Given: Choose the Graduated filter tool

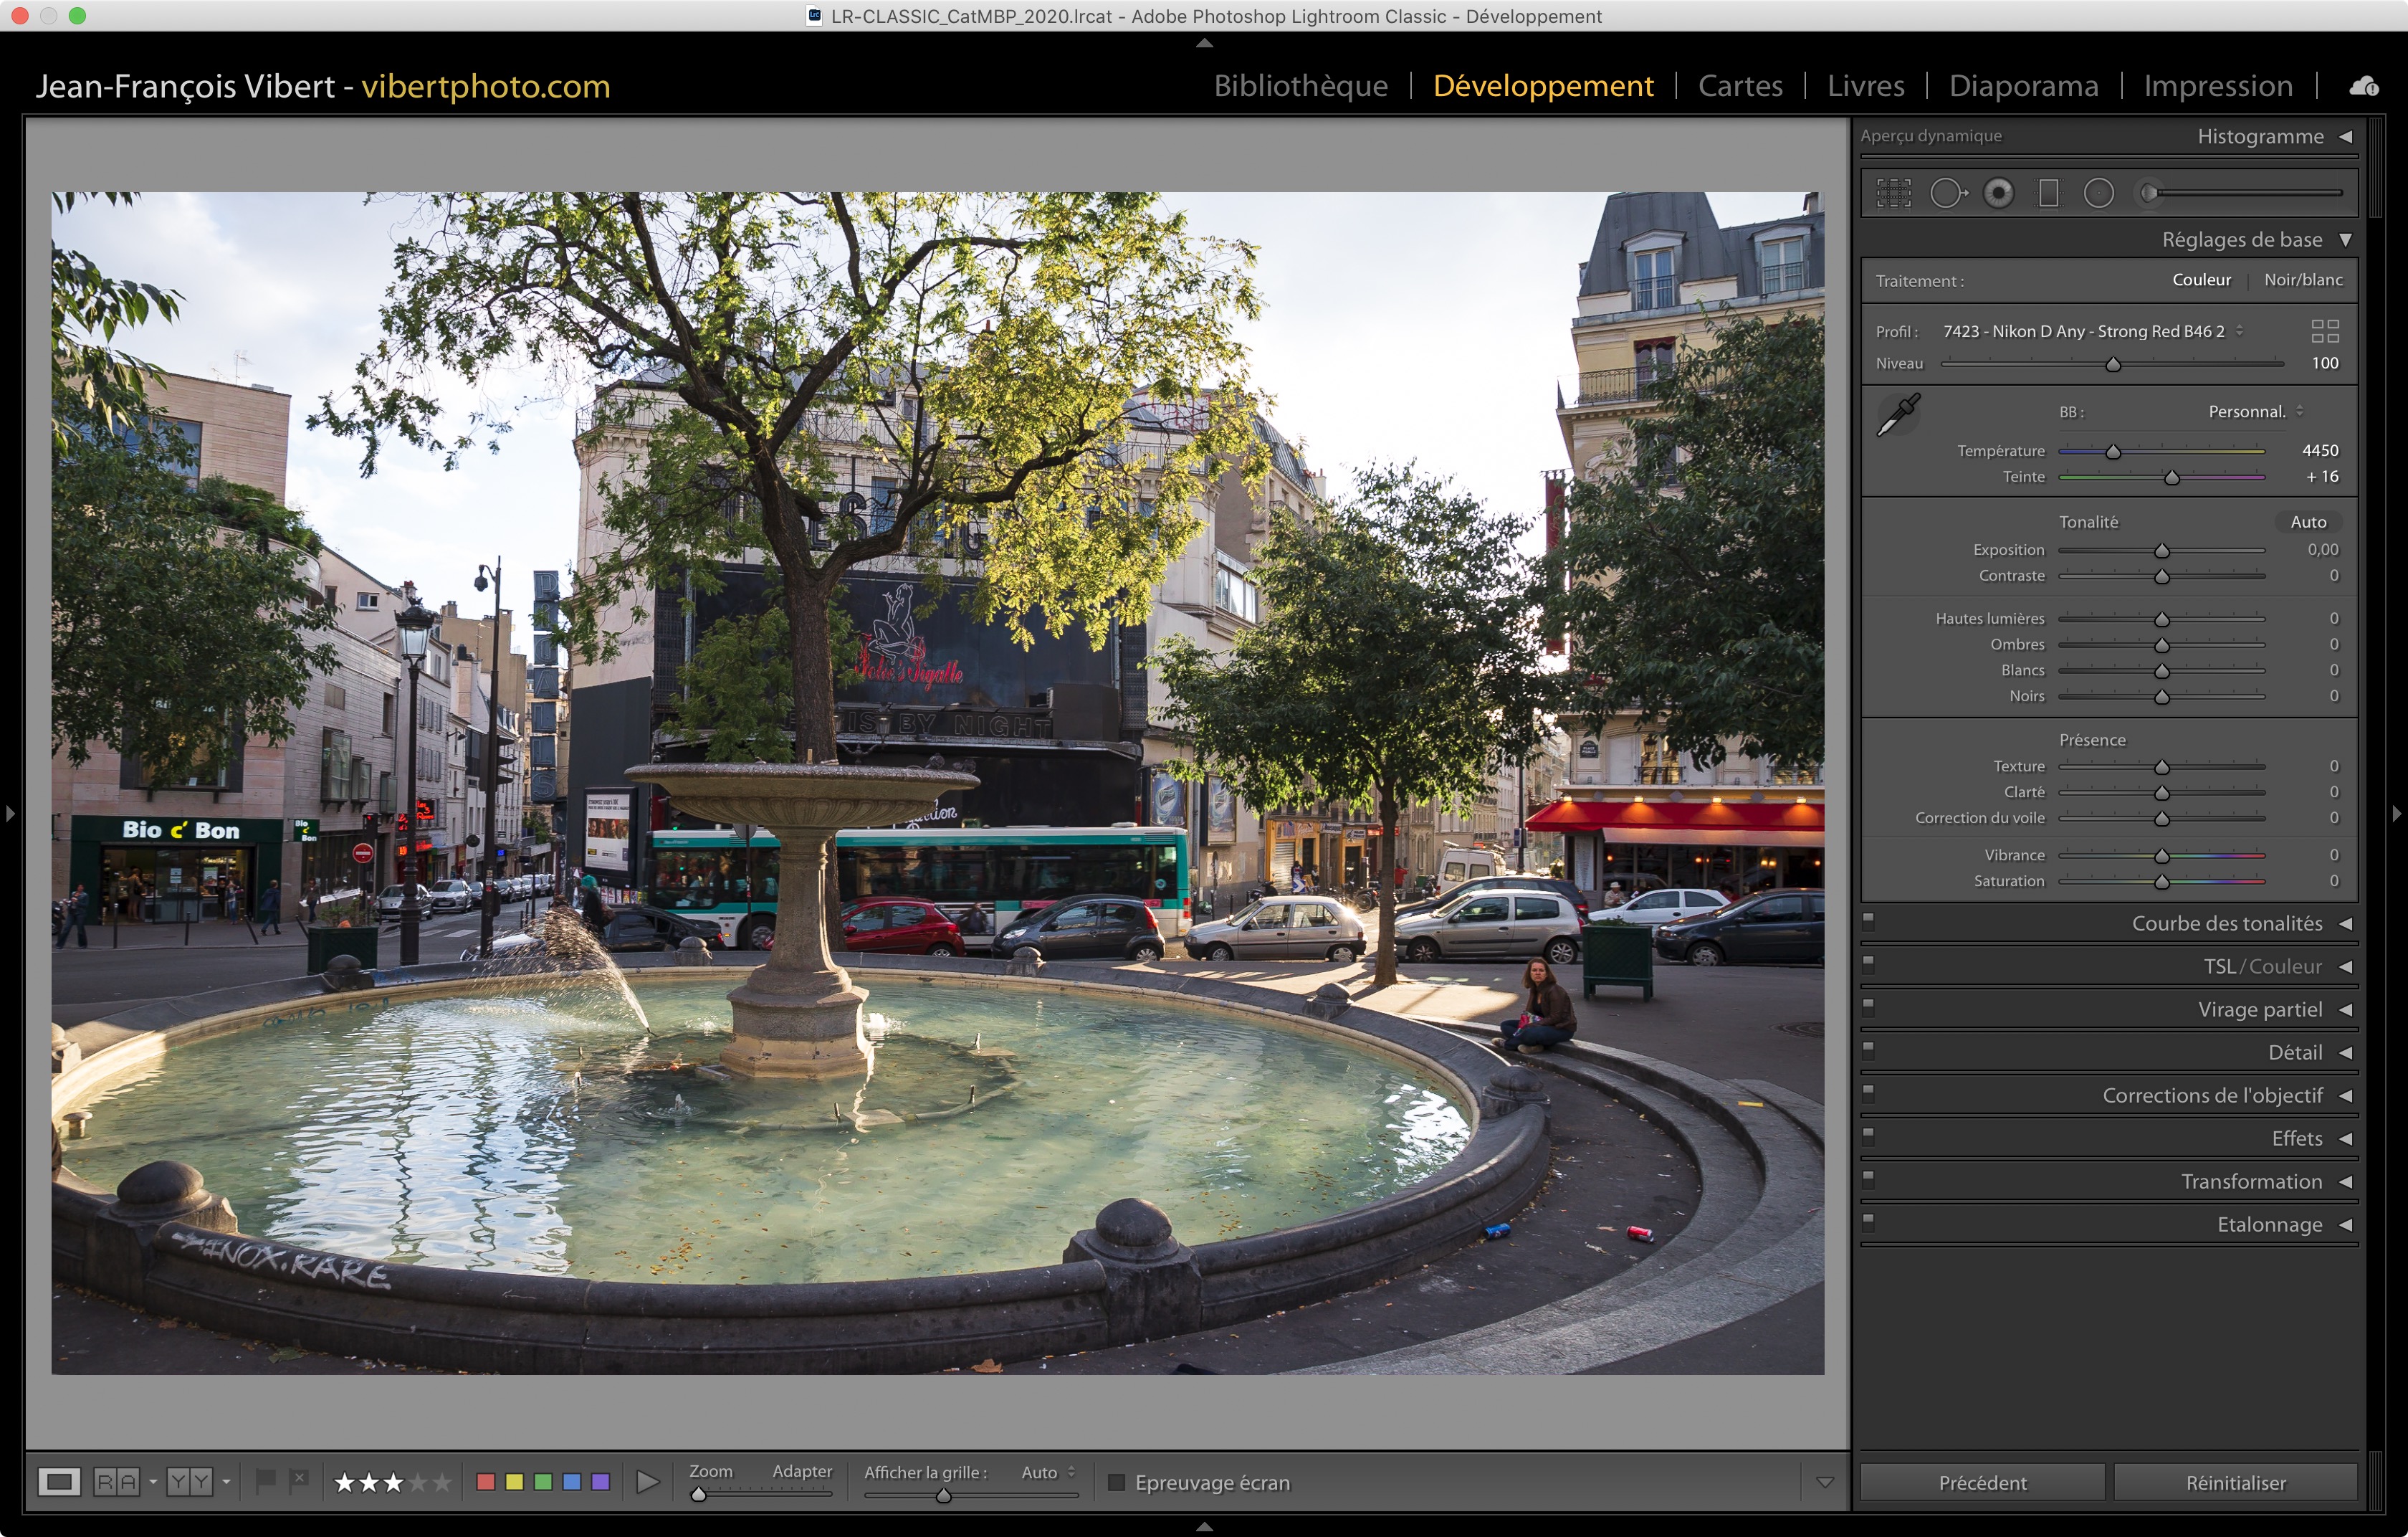Looking at the screenshot, I should (2048, 193).
